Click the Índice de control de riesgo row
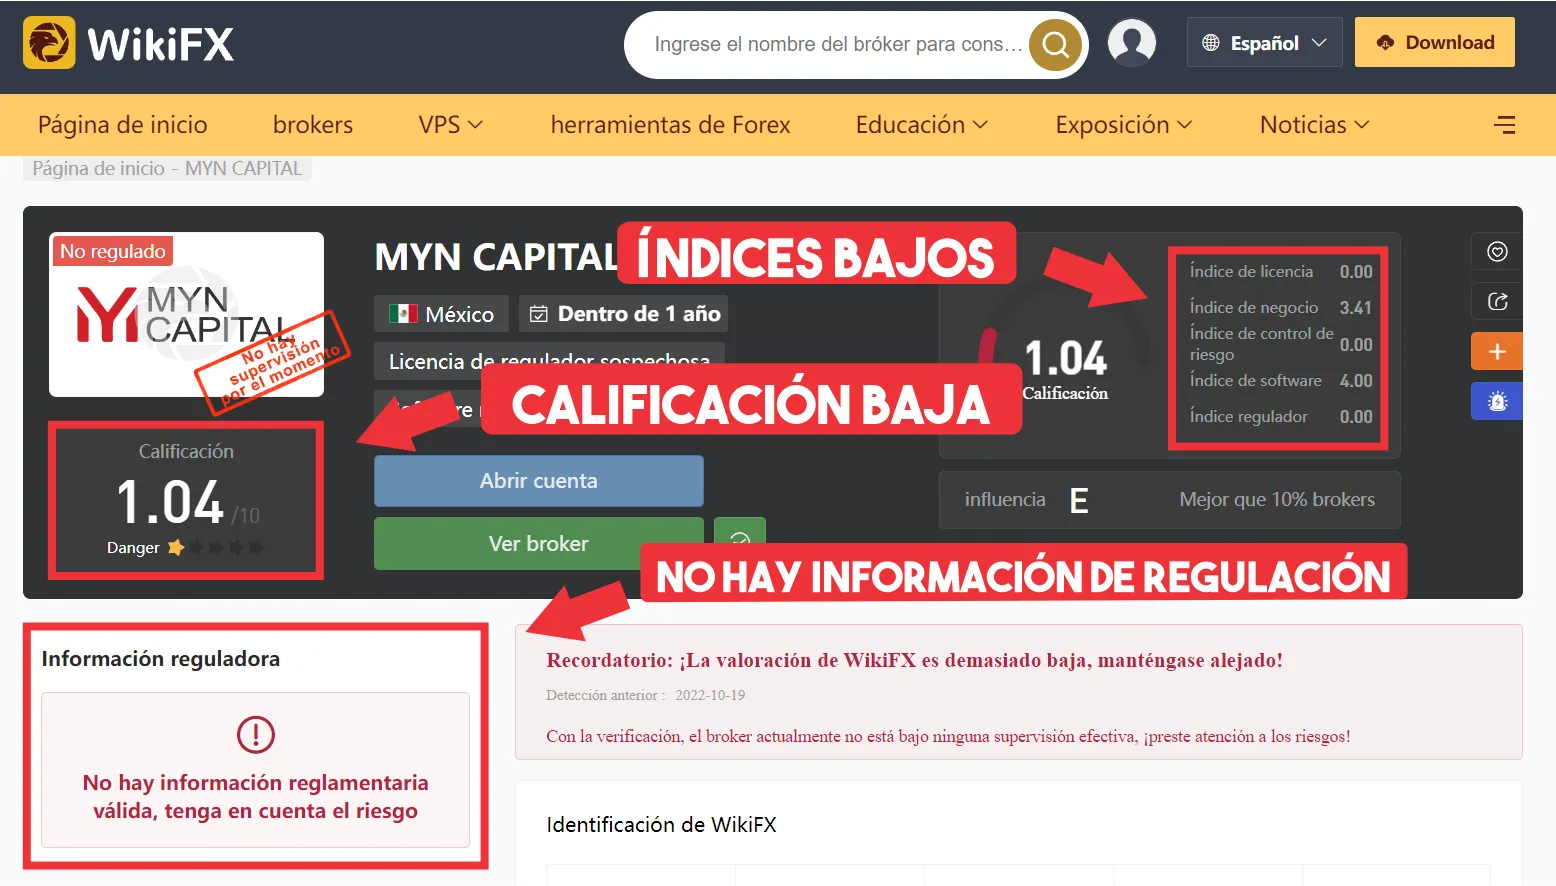 pyautogui.click(x=1280, y=344)
